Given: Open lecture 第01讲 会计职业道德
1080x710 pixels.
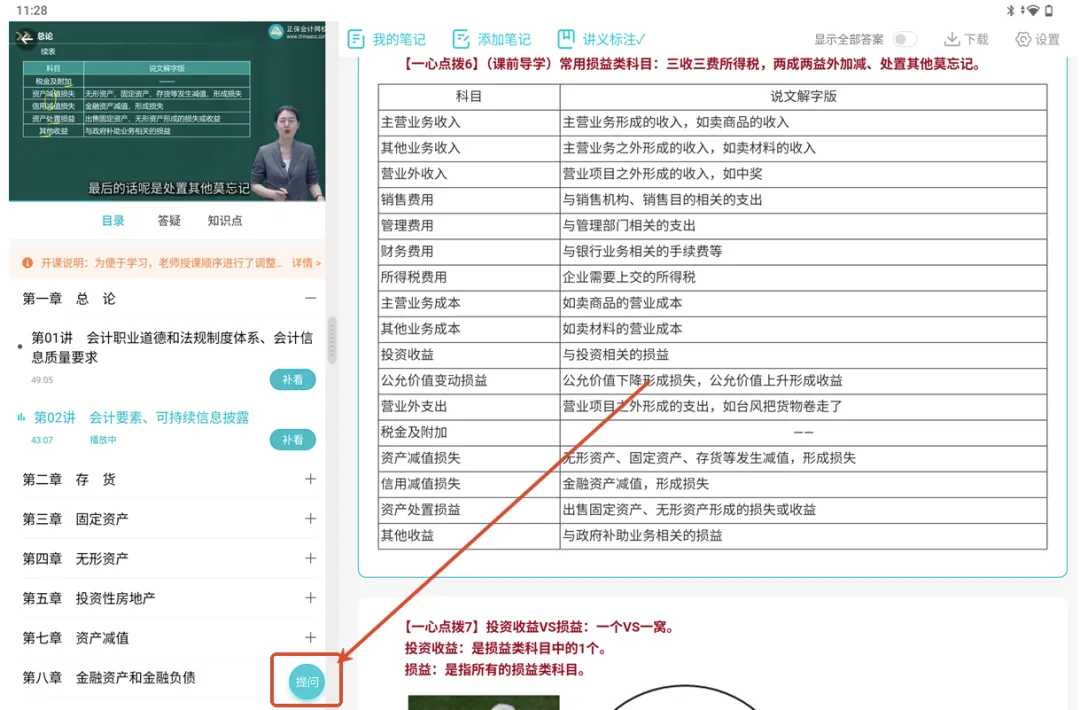Looking at the screenshot, I should pyautogui.click(x=172, y=347).
